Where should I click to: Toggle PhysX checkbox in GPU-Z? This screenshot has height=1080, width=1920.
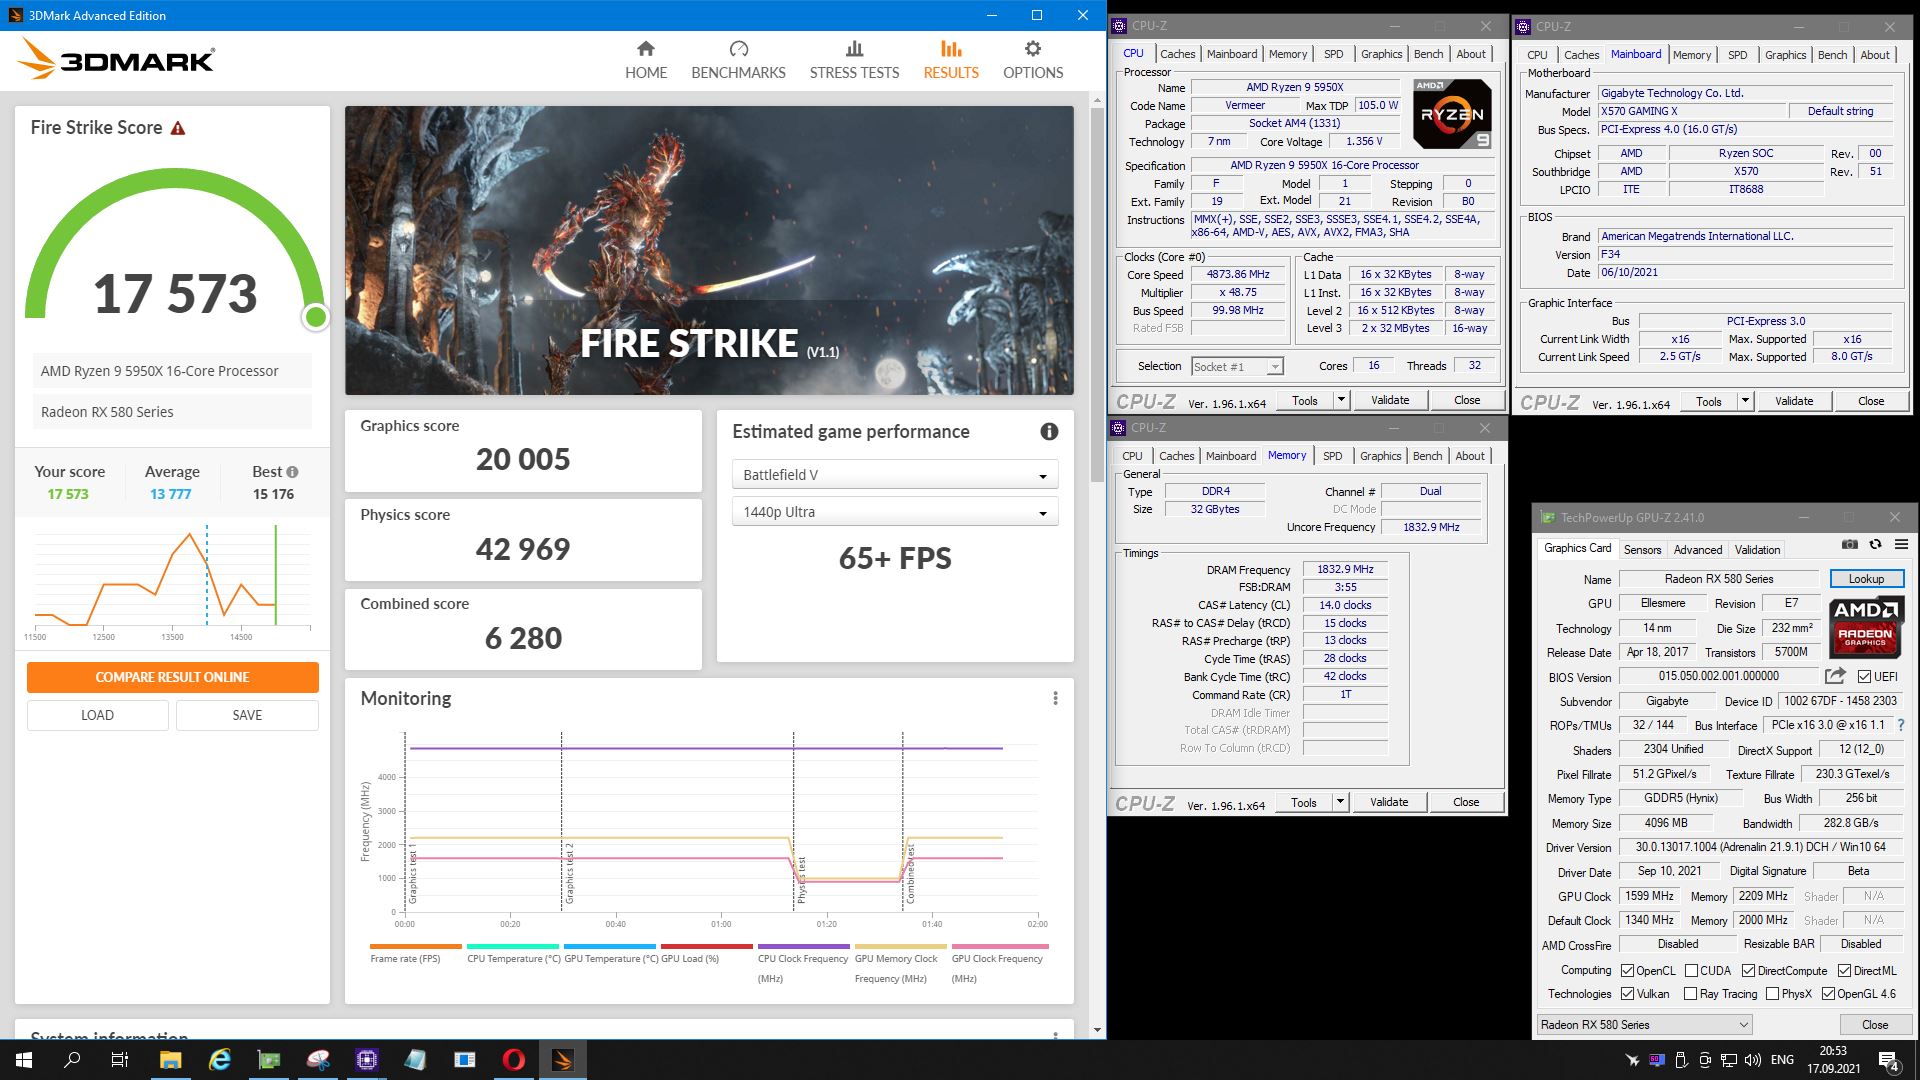1772,994
